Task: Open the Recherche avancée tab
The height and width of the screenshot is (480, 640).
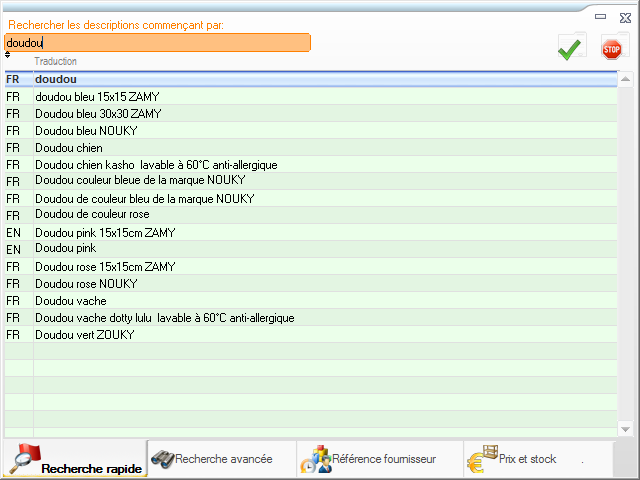Action: [222, 459]
